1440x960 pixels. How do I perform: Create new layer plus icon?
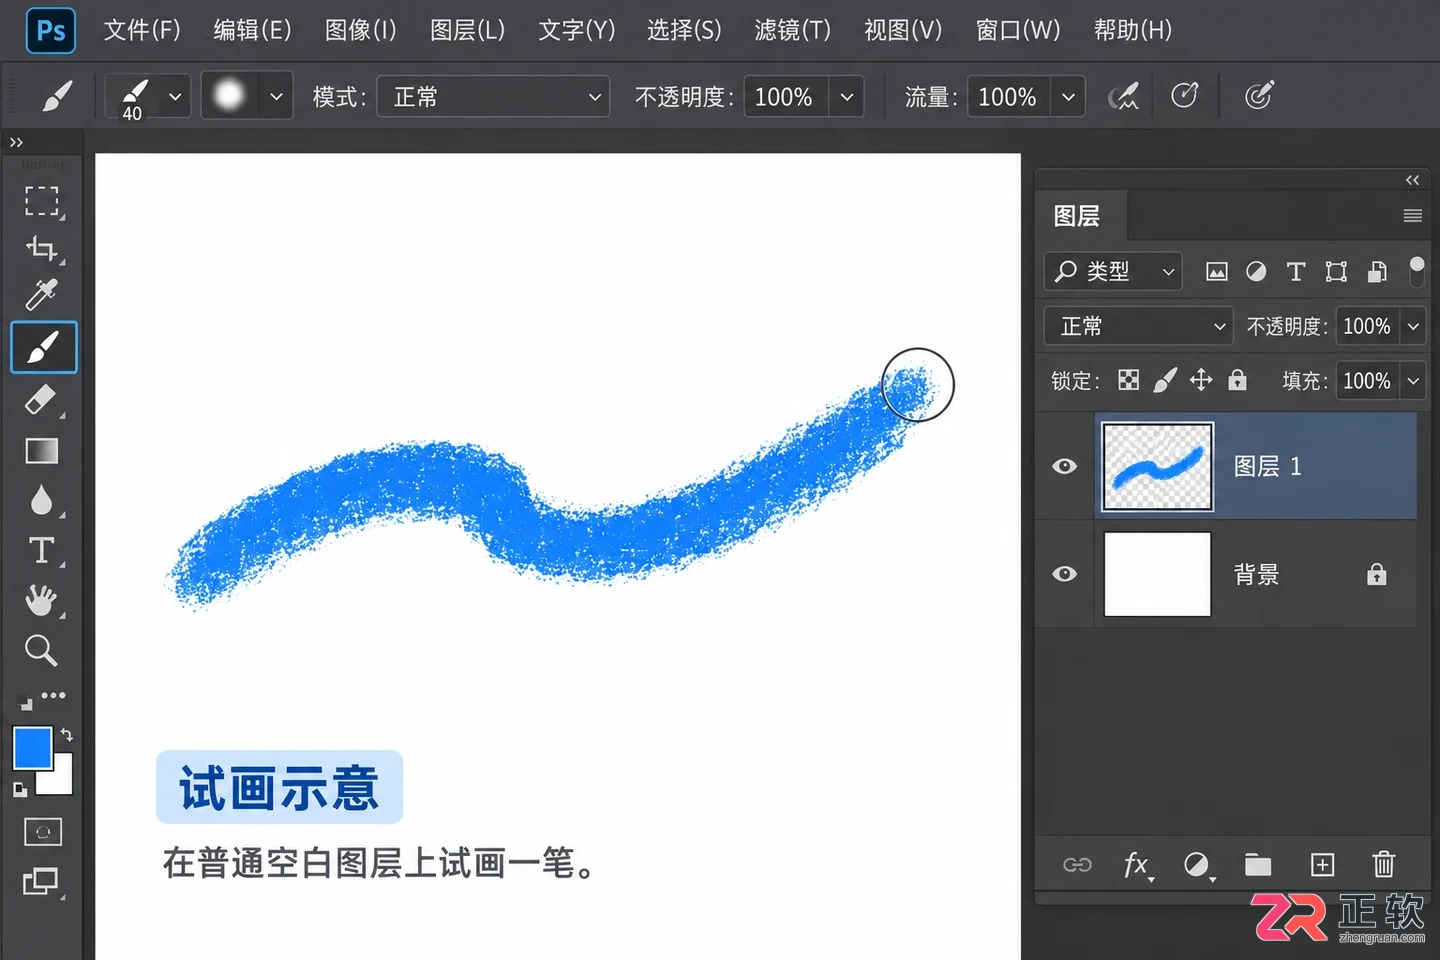pyautogui.click(x=1322, y=865)
